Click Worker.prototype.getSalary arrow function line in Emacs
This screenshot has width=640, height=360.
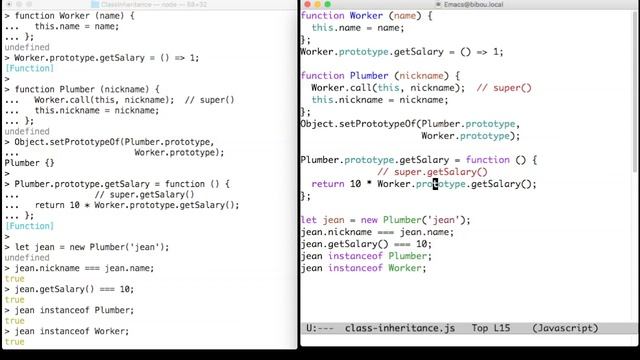click(402, 52)
